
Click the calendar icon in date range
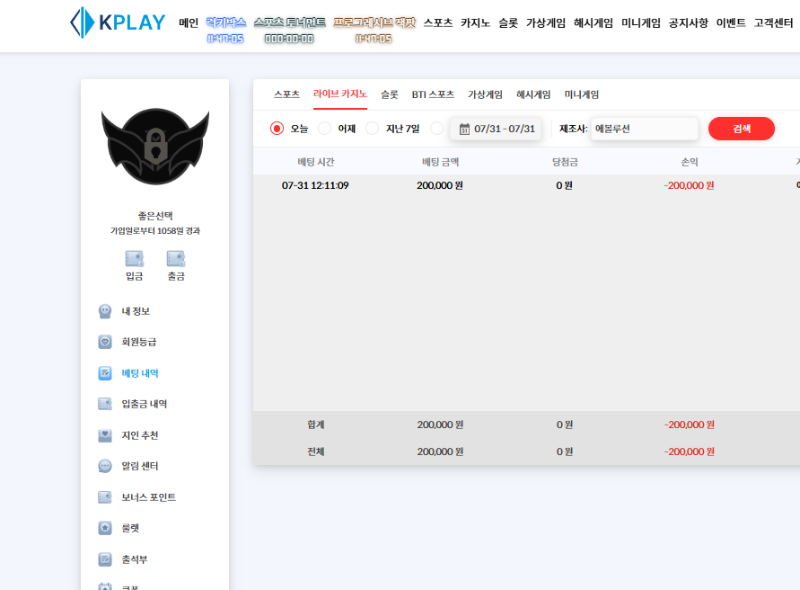click(464, 129)
